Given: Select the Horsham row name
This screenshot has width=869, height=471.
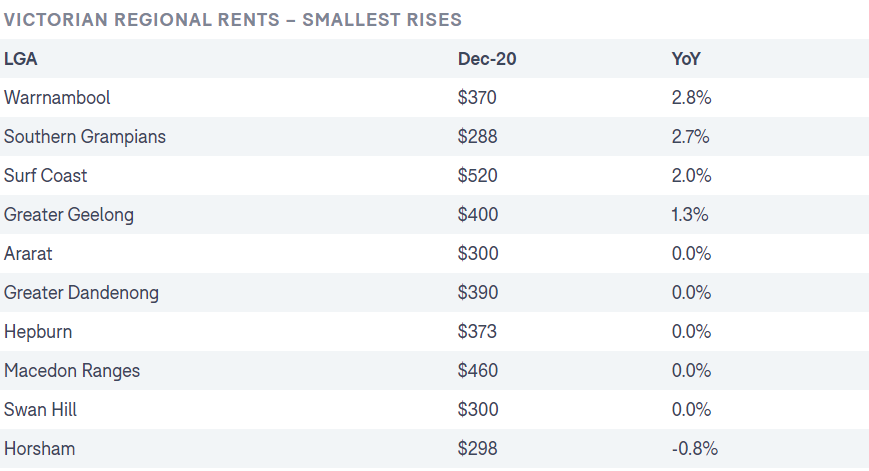Looking at the screenshot, I should (x=39, y=448).
